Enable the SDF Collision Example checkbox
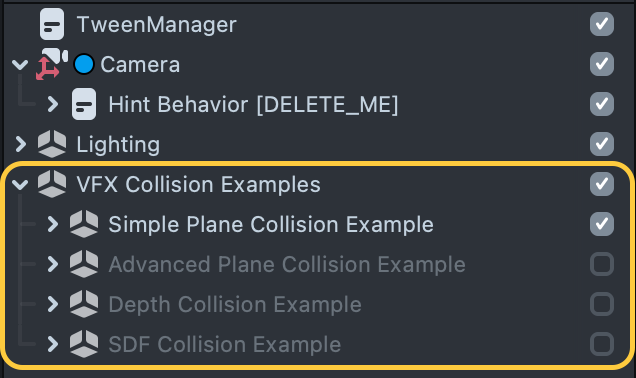This screenshot has height=378, width=636. (x=602, y=344)
